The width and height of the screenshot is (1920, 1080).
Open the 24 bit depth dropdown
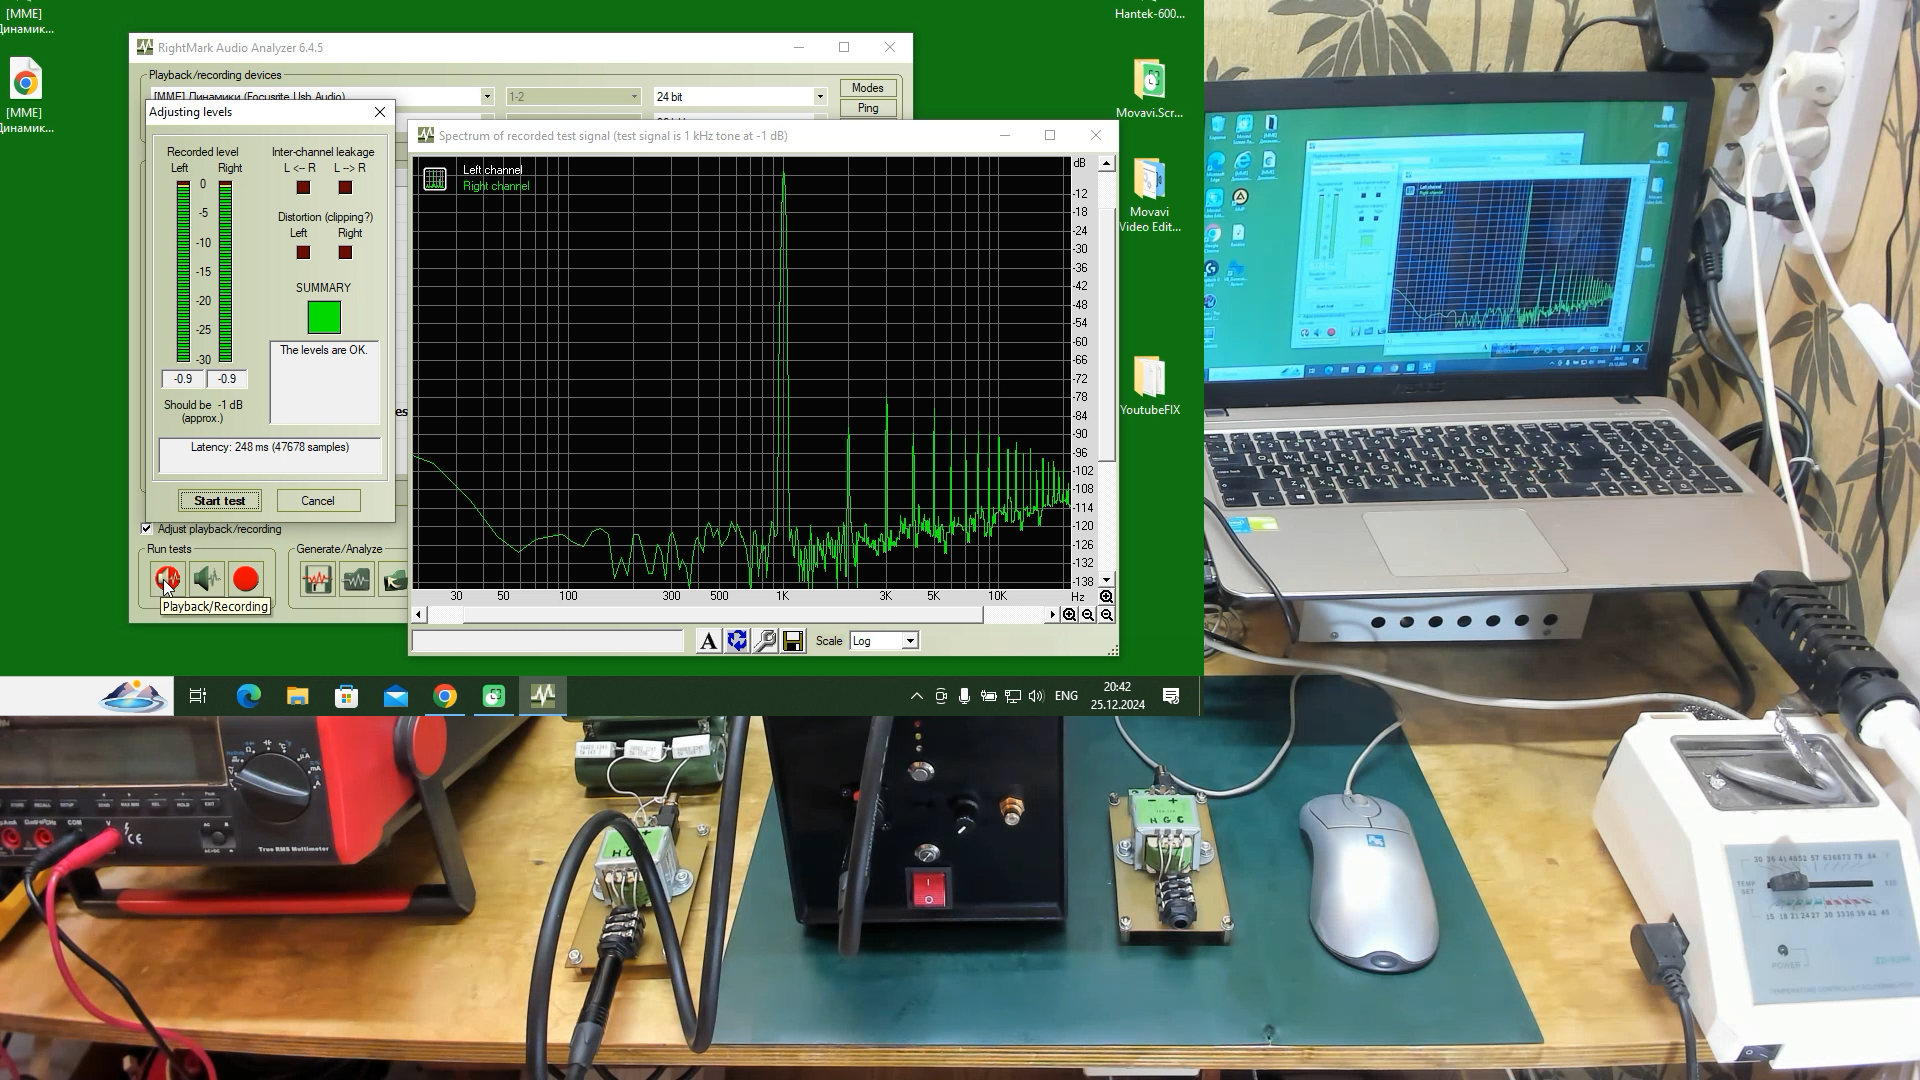click(820, 97)
